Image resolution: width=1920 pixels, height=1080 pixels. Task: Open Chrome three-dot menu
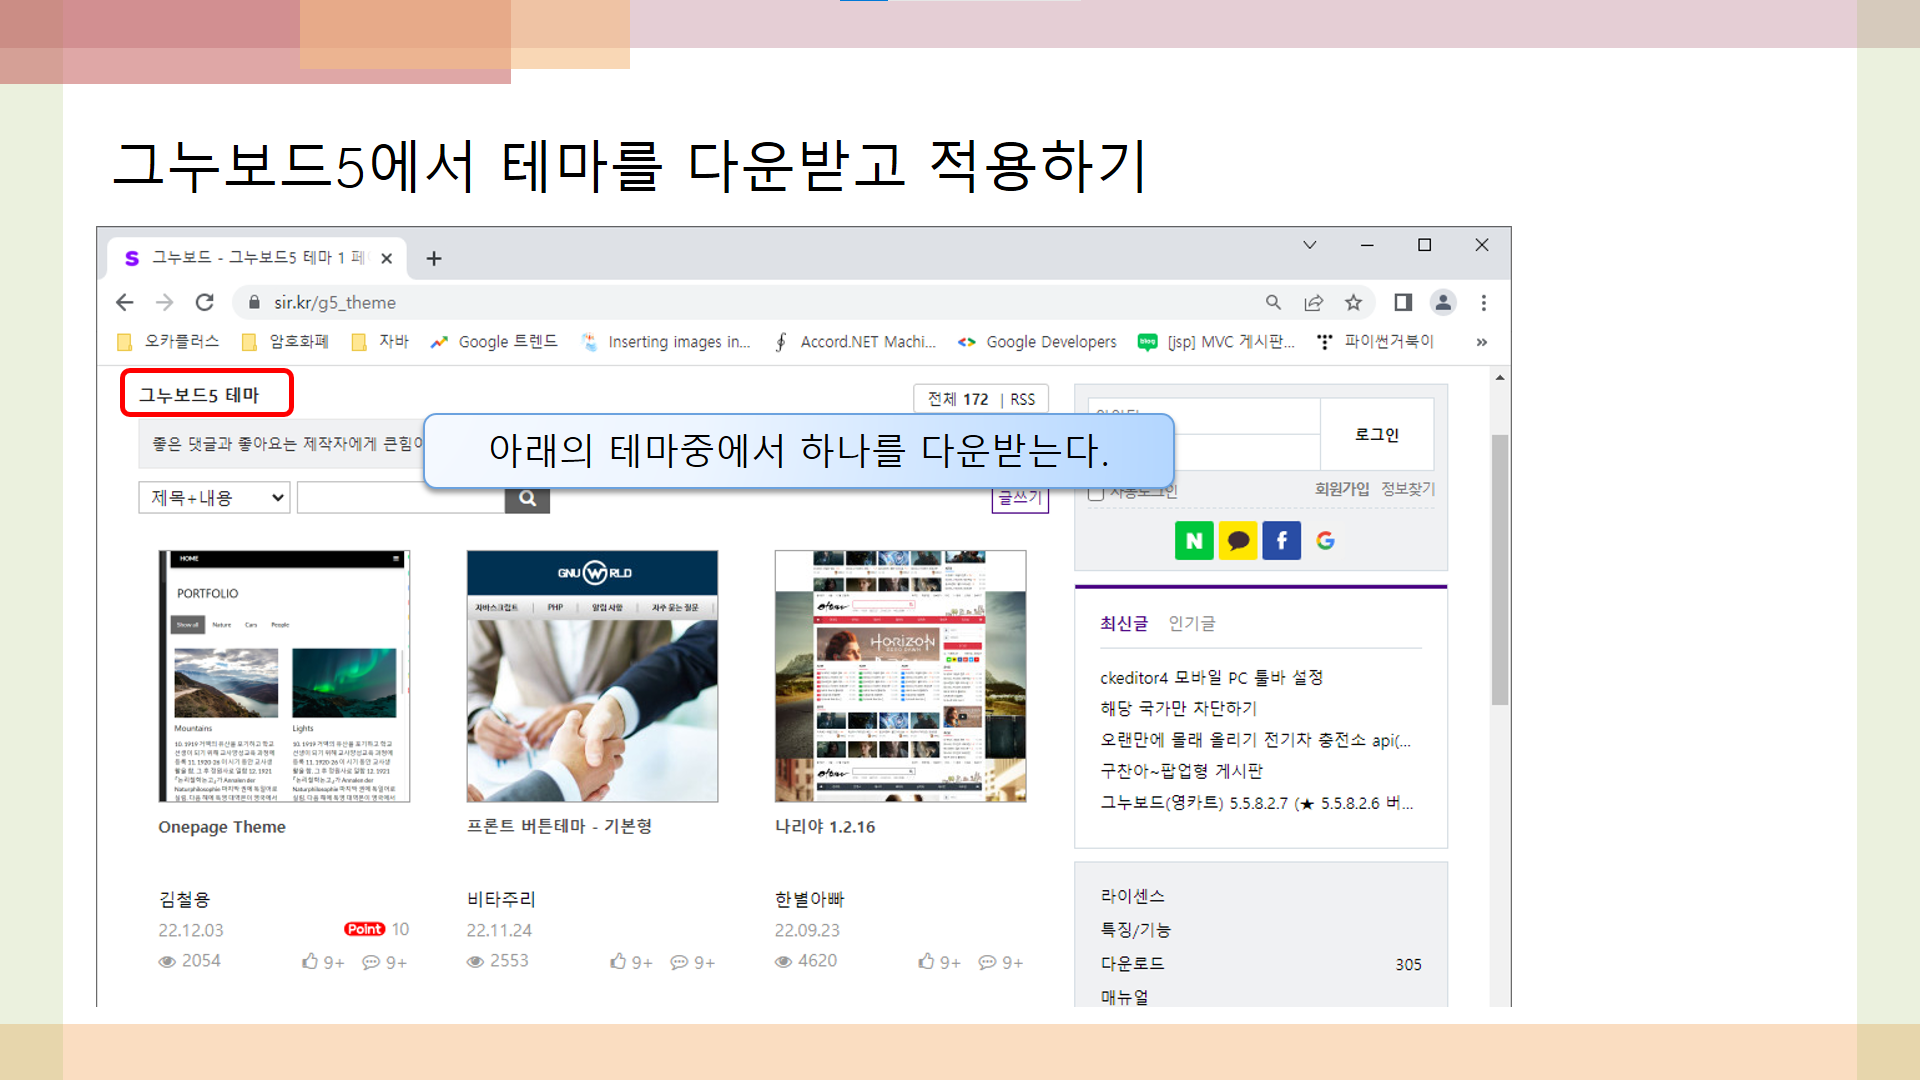pos(1483,302)
